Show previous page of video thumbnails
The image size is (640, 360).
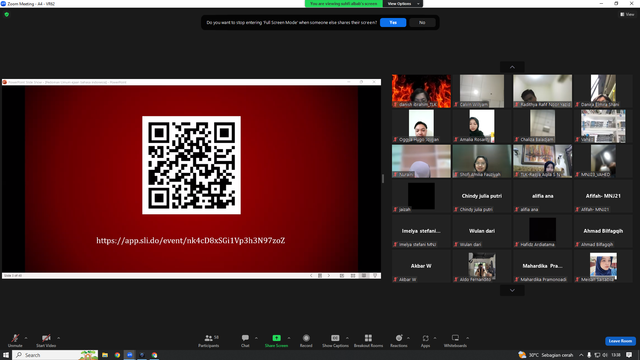click(512, 67)
